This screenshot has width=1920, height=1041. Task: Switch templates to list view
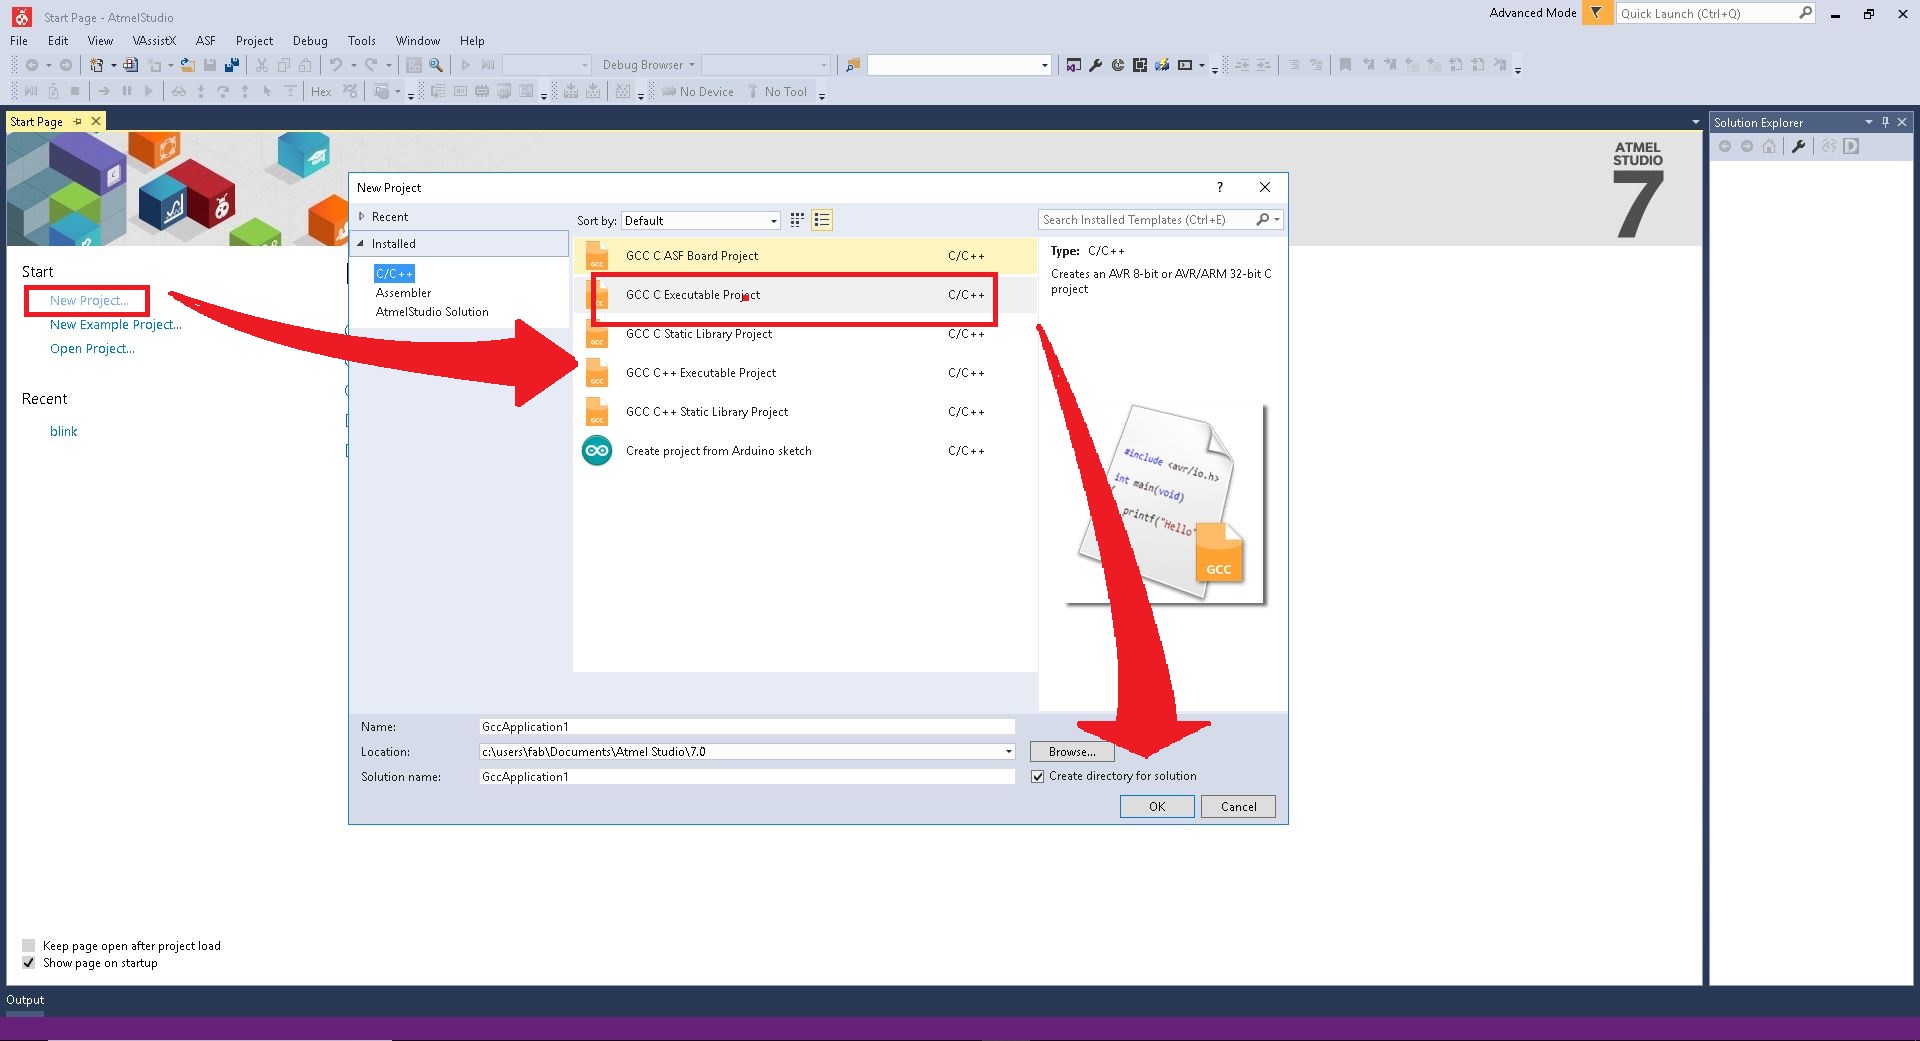(x=822, y=220)
